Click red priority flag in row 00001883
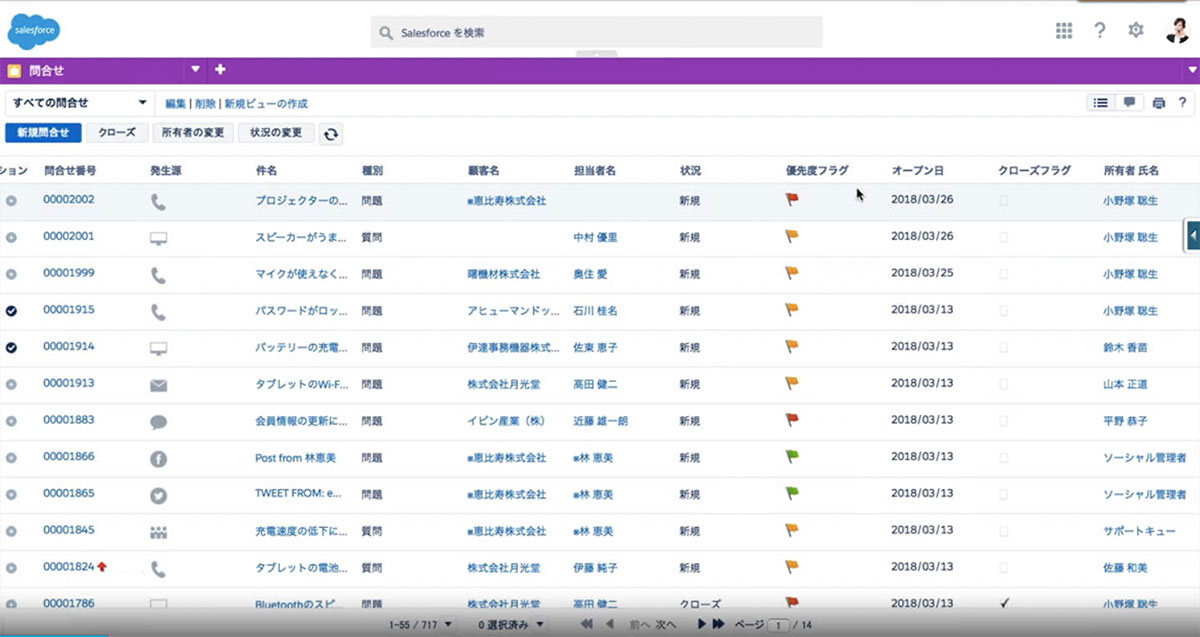The height and width of the screenshot is (637, 1200). point(792,420)
